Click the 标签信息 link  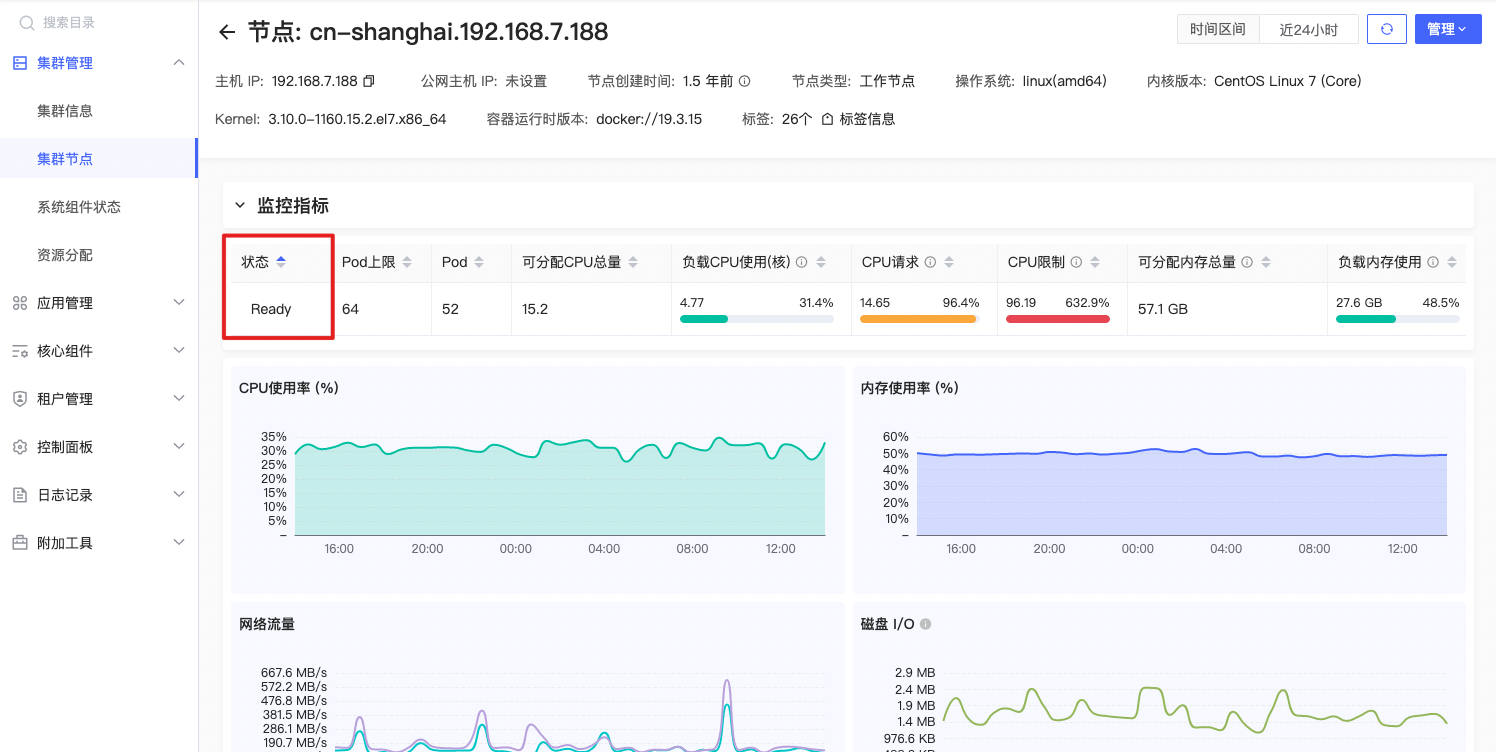pos(867,119)
